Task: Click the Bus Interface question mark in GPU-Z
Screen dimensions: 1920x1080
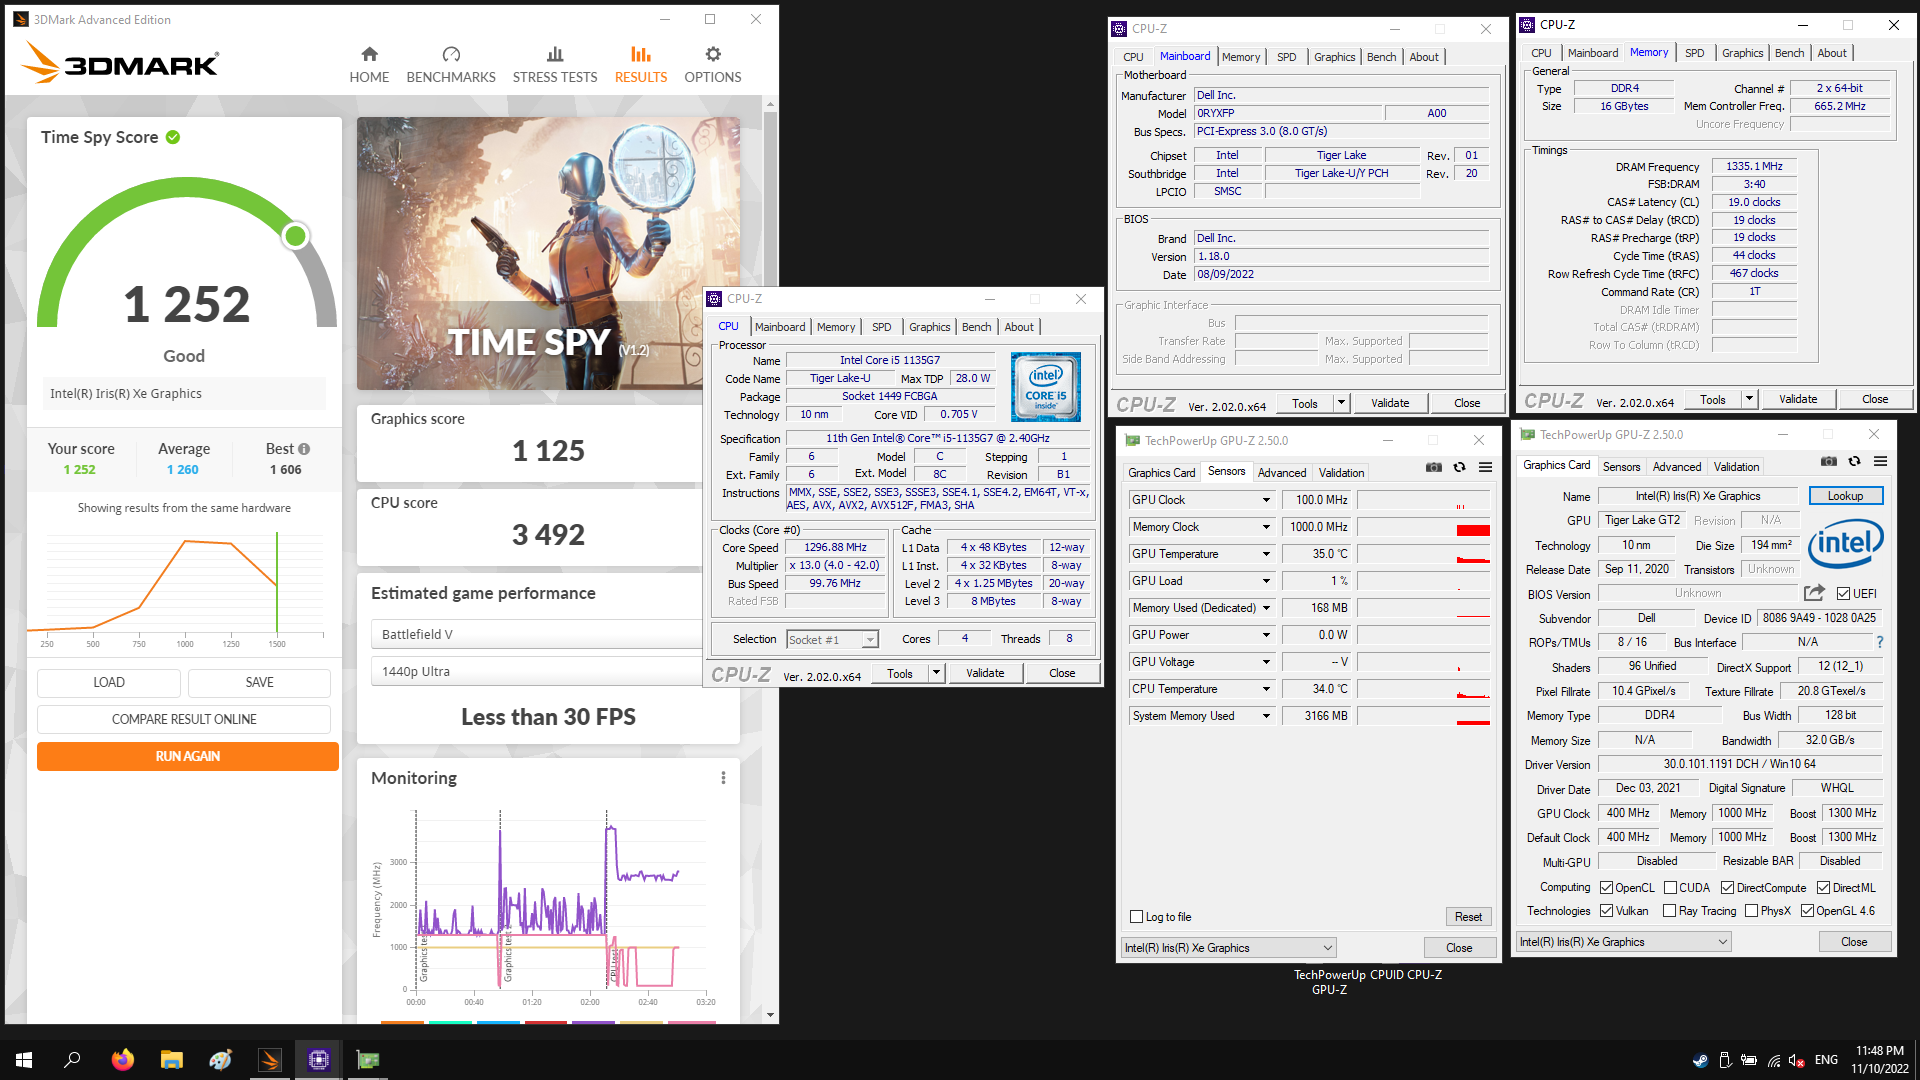Action: pos(1880,642)
